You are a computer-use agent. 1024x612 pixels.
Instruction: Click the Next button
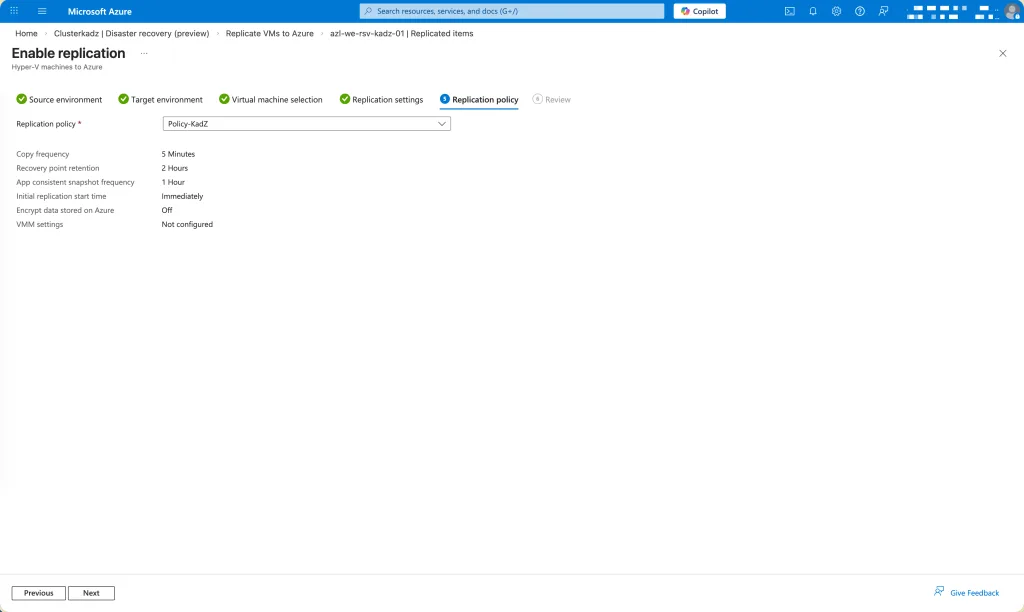pyautogui.click(x=91, y=593)
